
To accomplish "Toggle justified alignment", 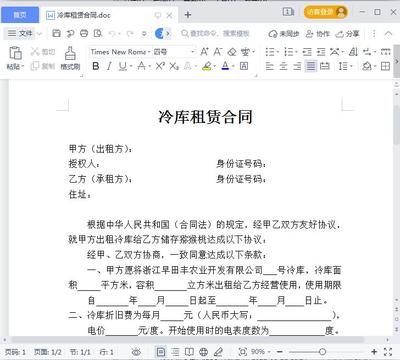I will pos(311,66).
